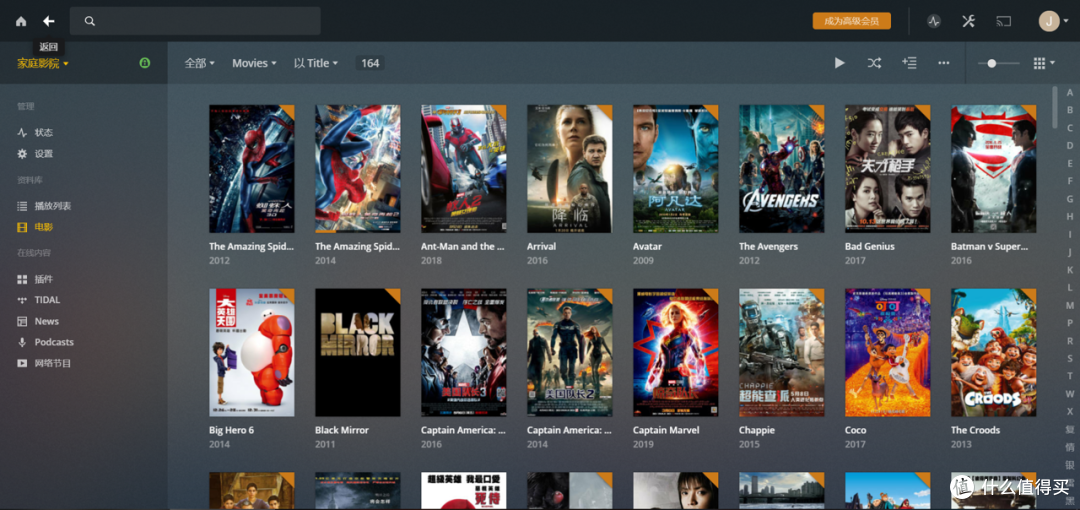Expand the 家庭影院 server dropdown
1080x510 pixels.
43,63
